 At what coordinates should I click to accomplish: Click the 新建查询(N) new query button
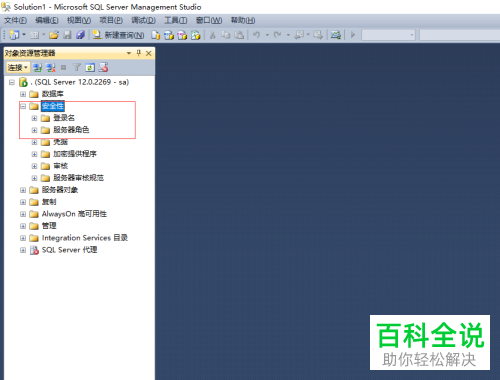point(118,35)
